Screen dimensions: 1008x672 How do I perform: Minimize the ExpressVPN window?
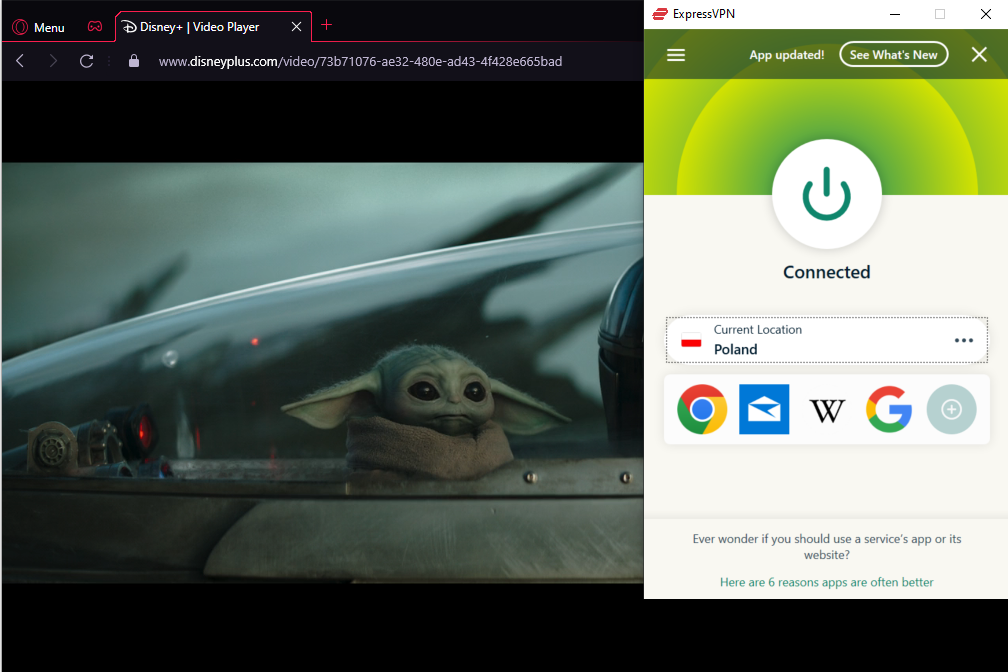[x=894, y=14]
